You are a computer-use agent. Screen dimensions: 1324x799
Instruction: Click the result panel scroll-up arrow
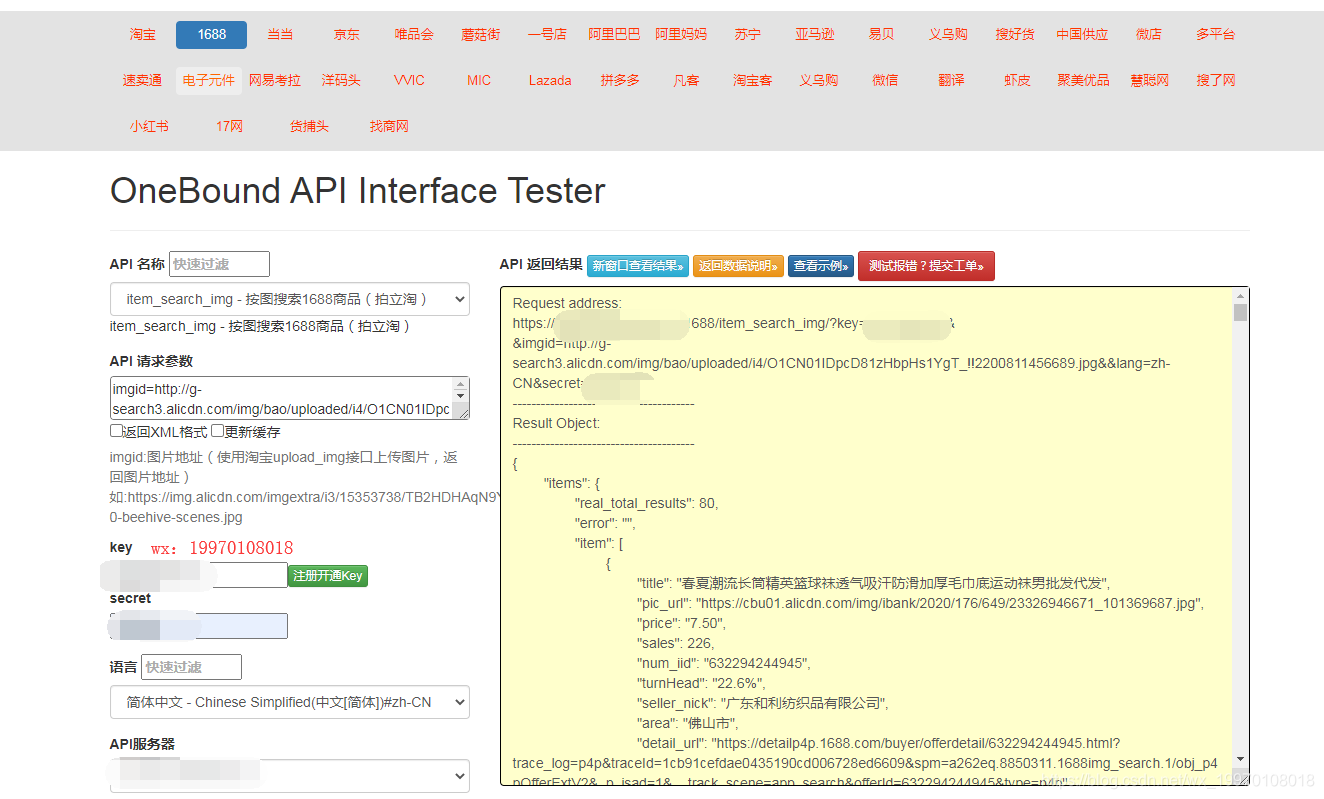(x=1240, y=296)
